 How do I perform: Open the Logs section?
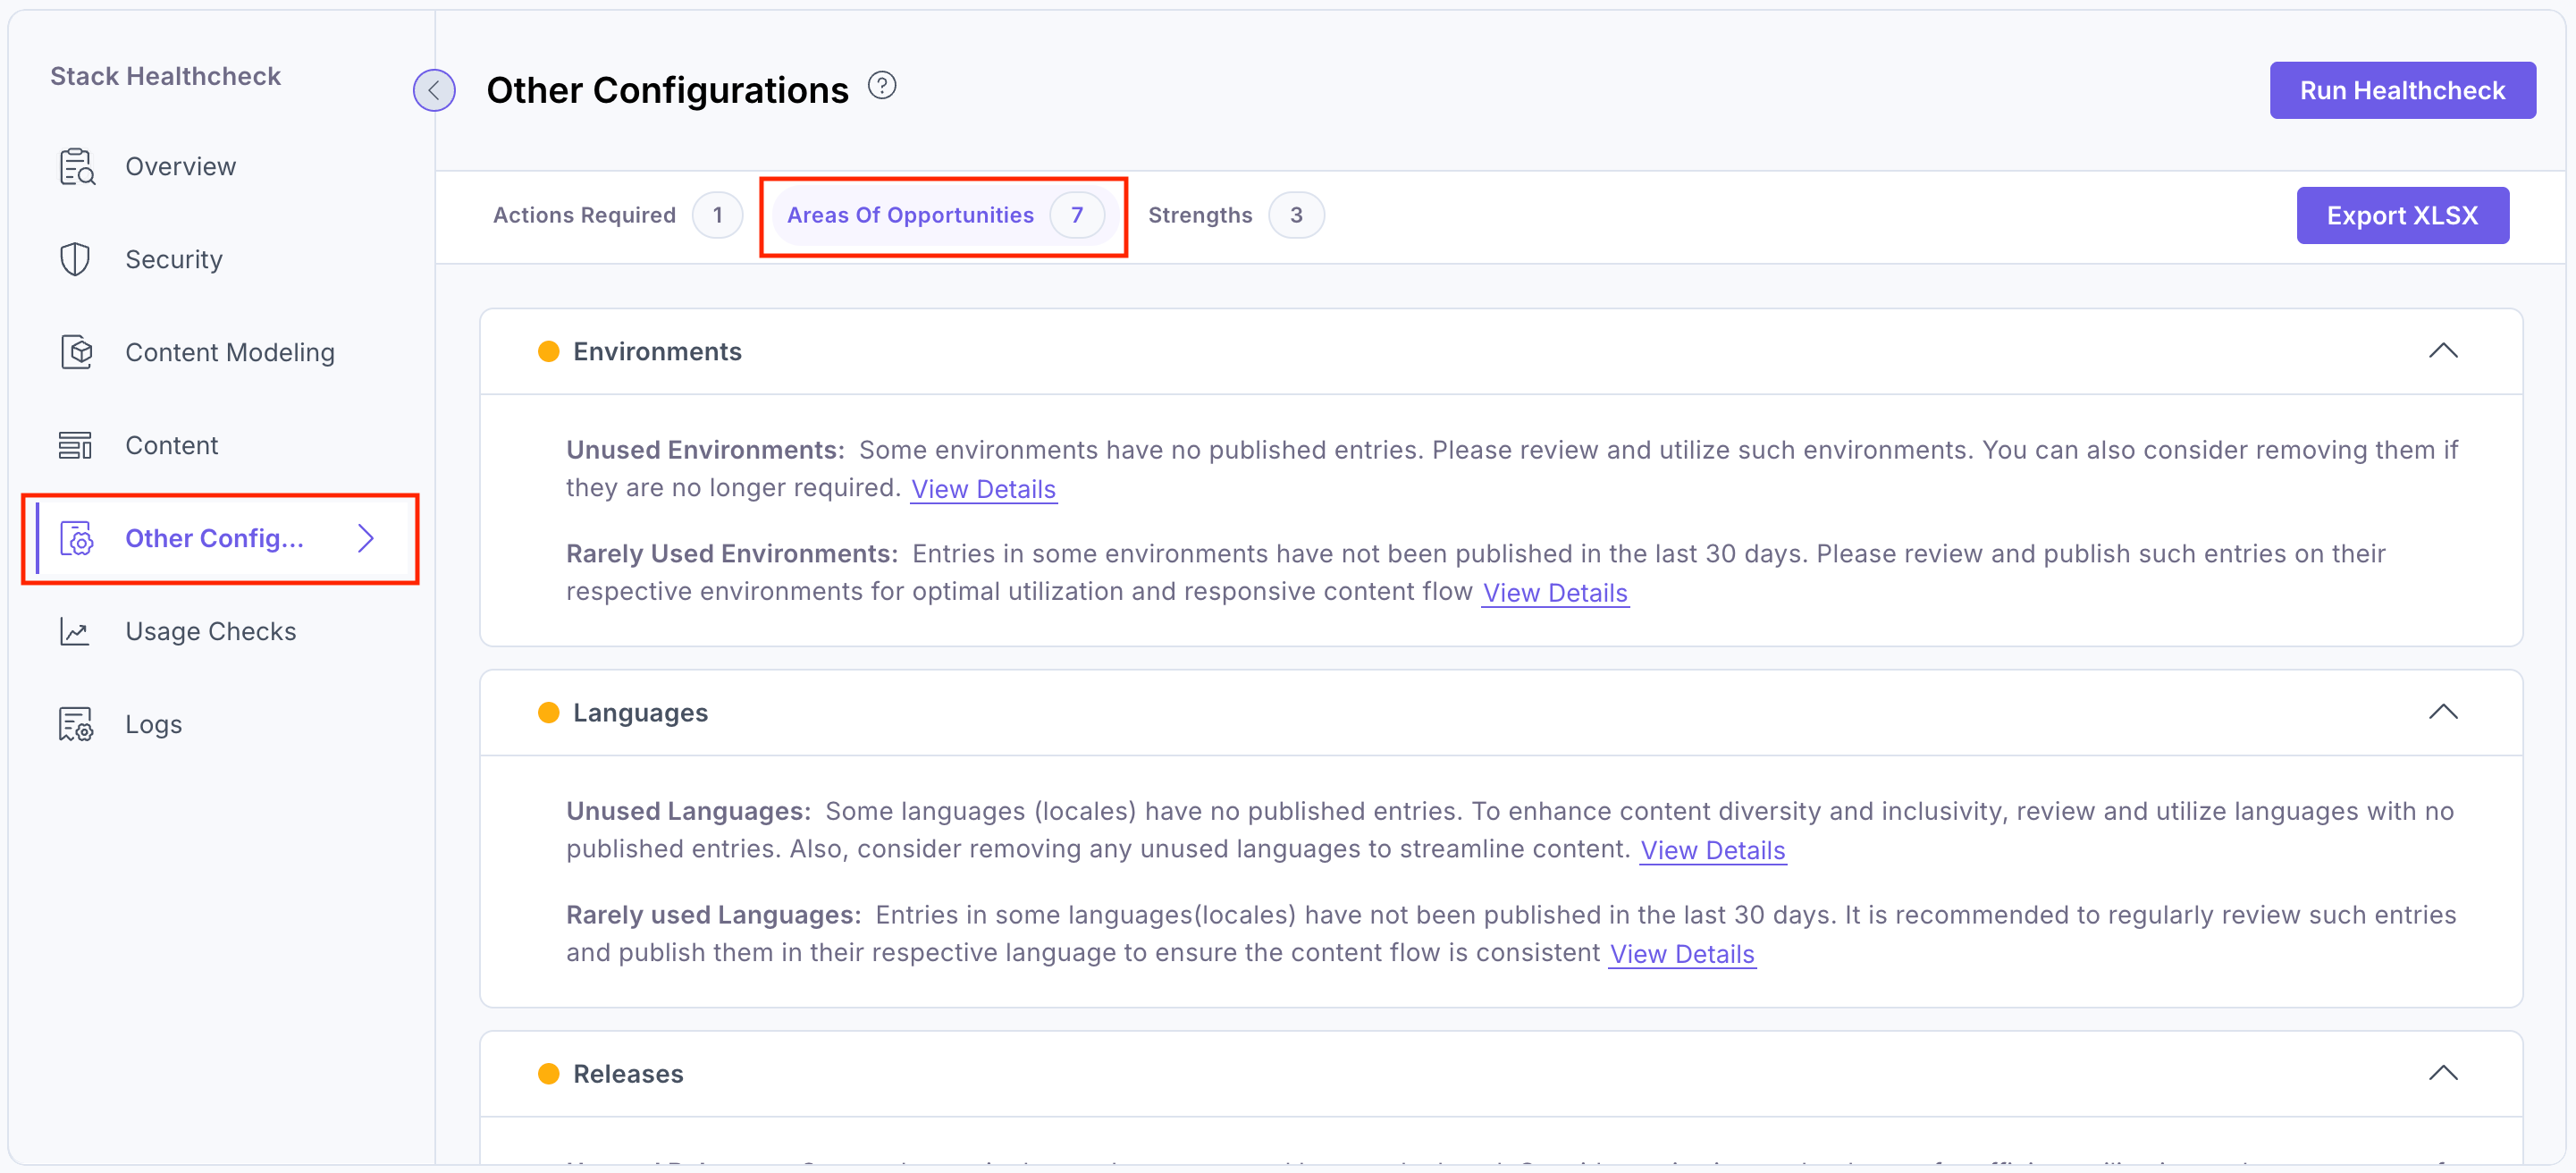152,723
